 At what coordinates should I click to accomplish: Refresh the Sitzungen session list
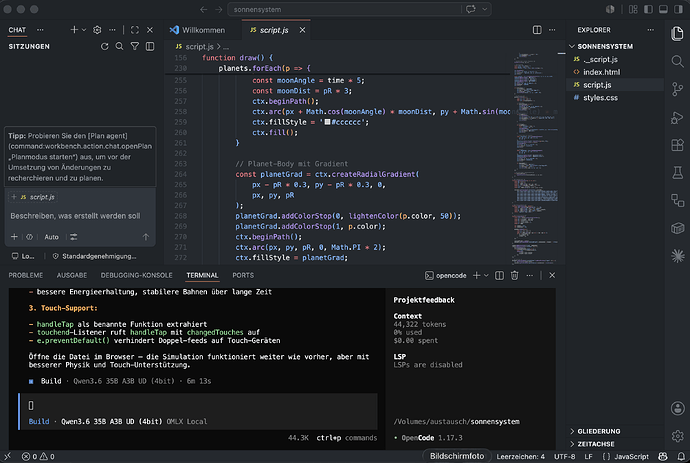pos(104,46)
